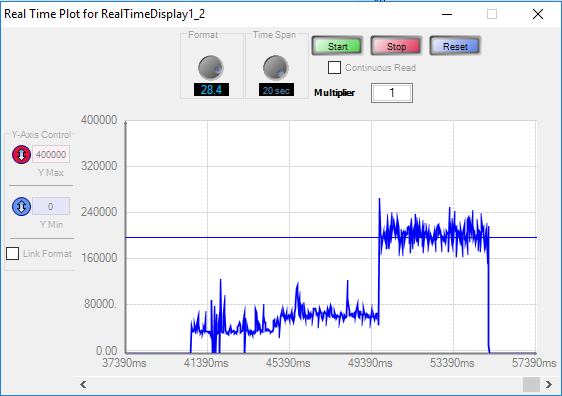Screen dimensions: 562x396
Task: Select the Y Max value field 400000
Action: (51, 154)
